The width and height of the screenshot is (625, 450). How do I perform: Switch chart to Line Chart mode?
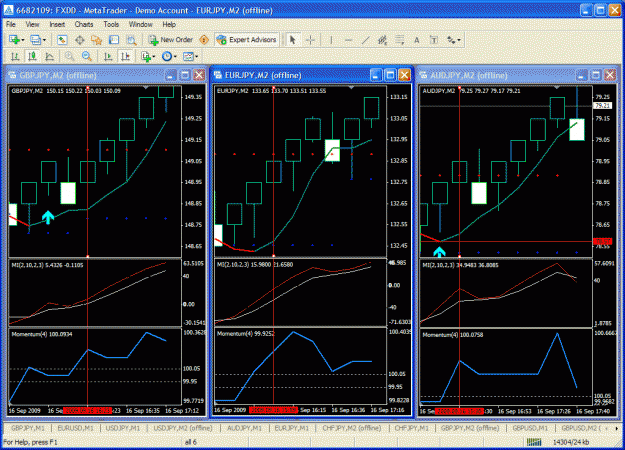click(x=49, y=57)
